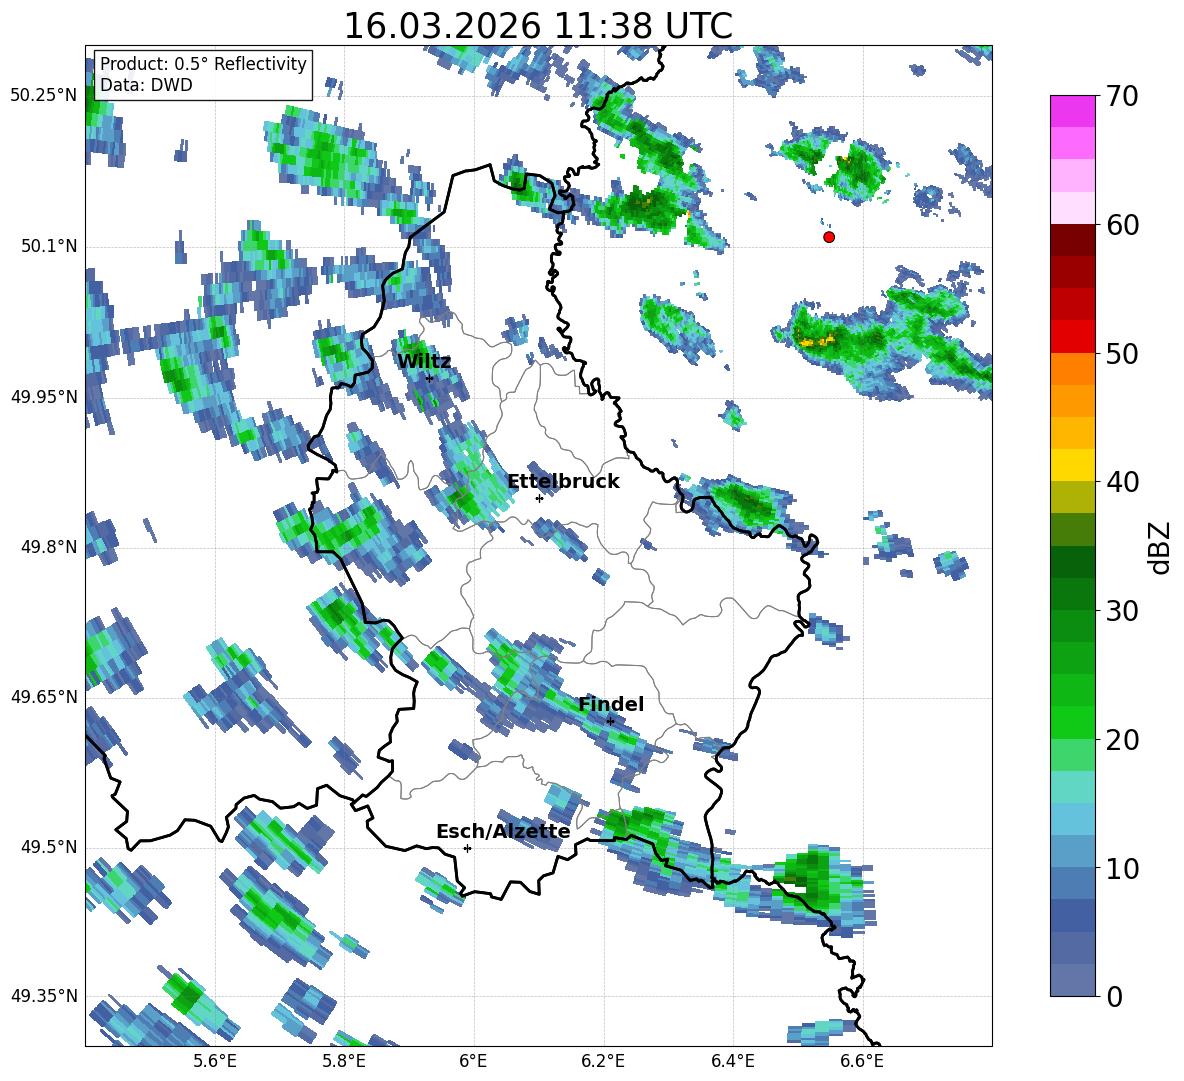The height and width of the screenshot is (1081, 1184).
Task: Click the red dot marker on the map
Action: tap(829, 237)
